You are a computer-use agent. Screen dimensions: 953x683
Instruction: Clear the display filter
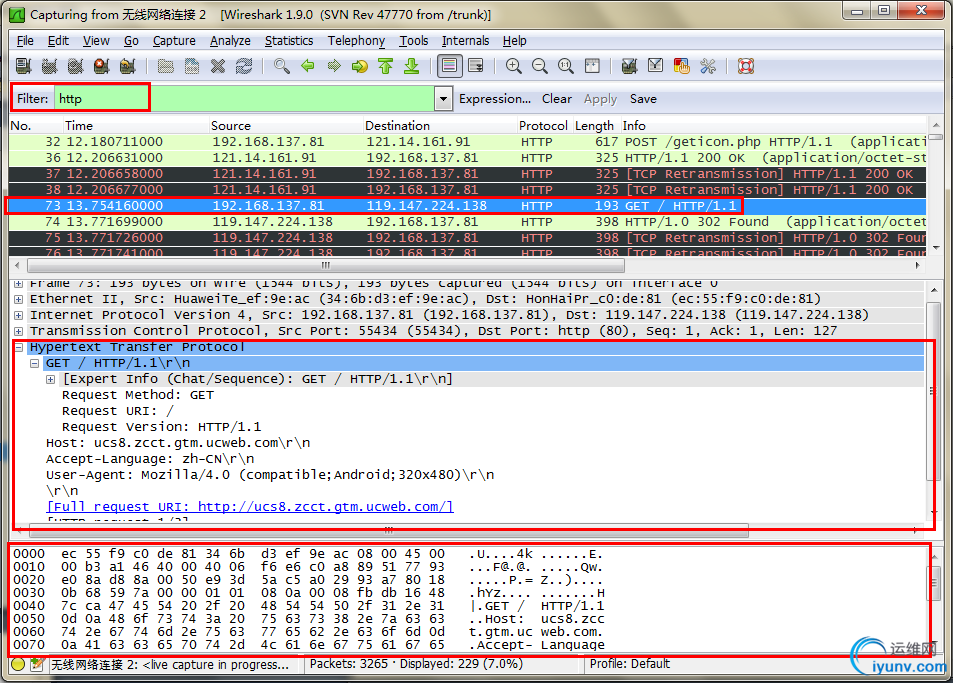pos(557,98)
